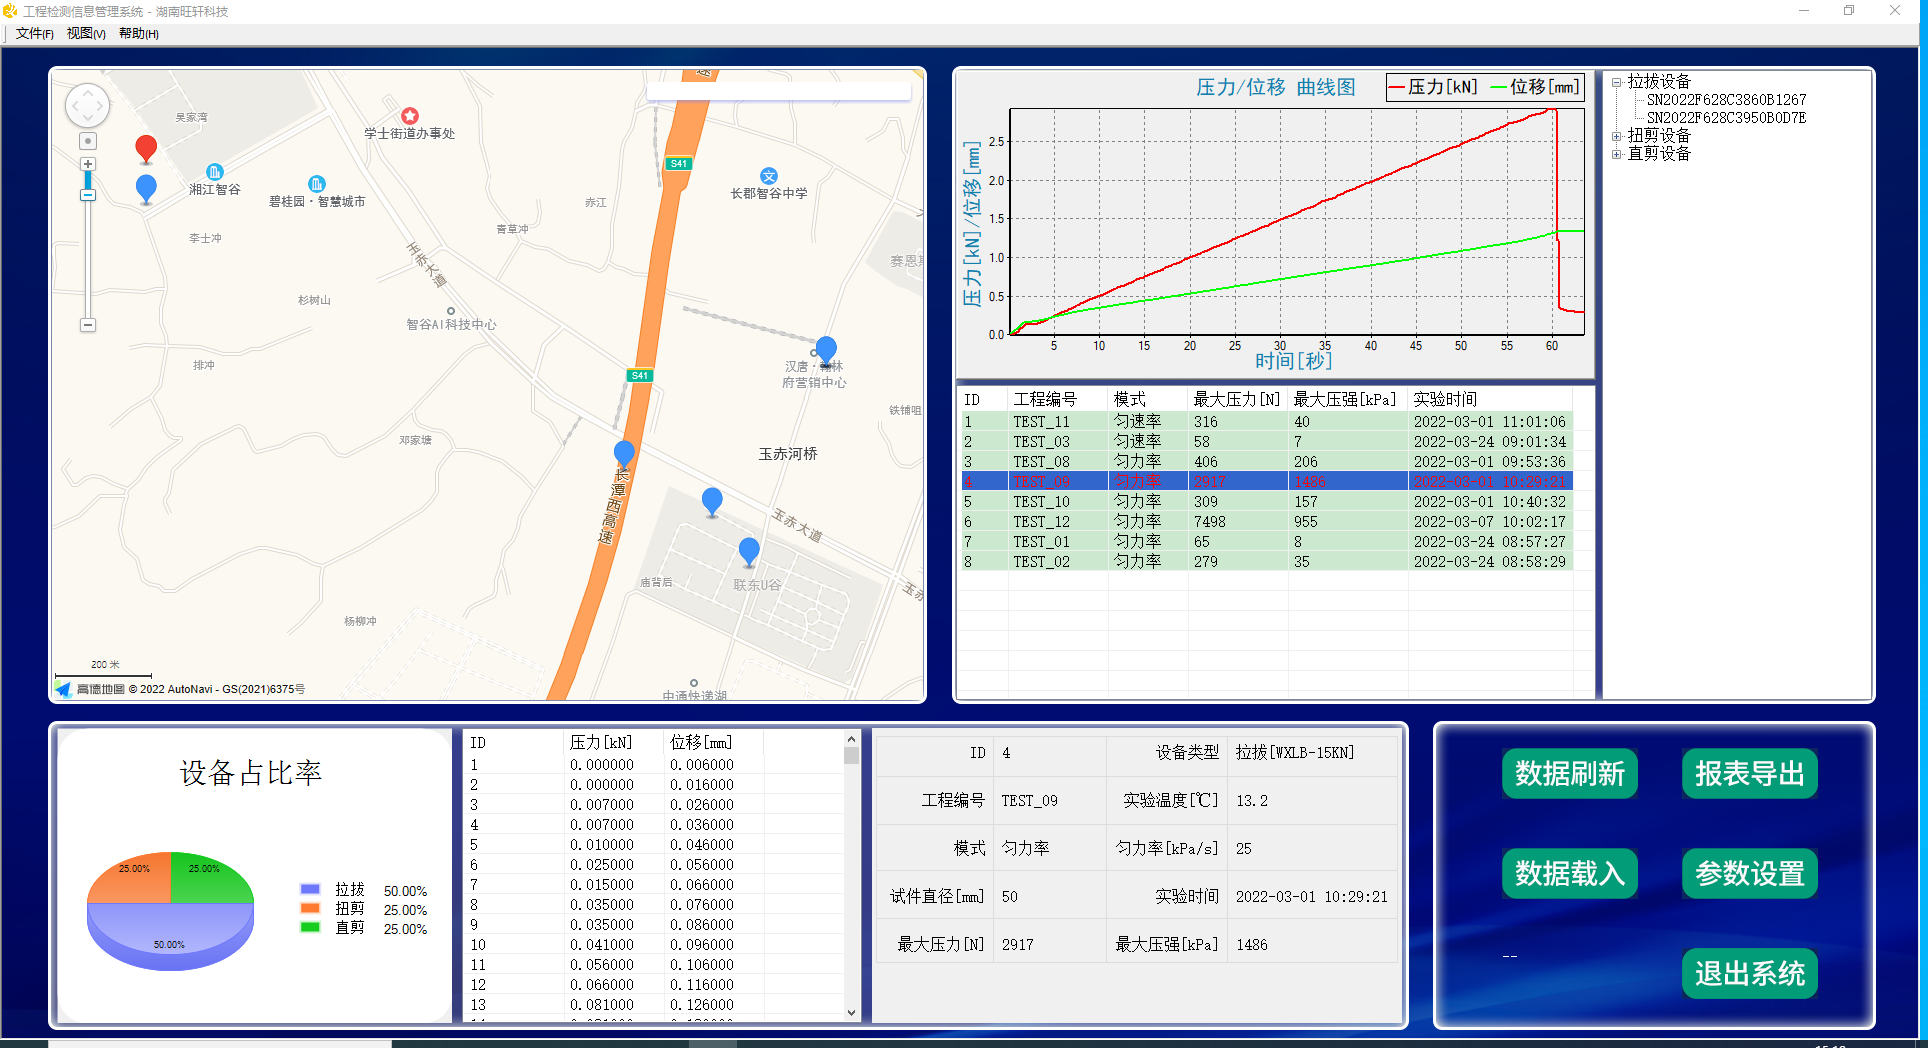Click the 学士街道办事处 star icon on map
Image resolution: width=1928 pixels, height=1048 pixels.
[409, 116]
